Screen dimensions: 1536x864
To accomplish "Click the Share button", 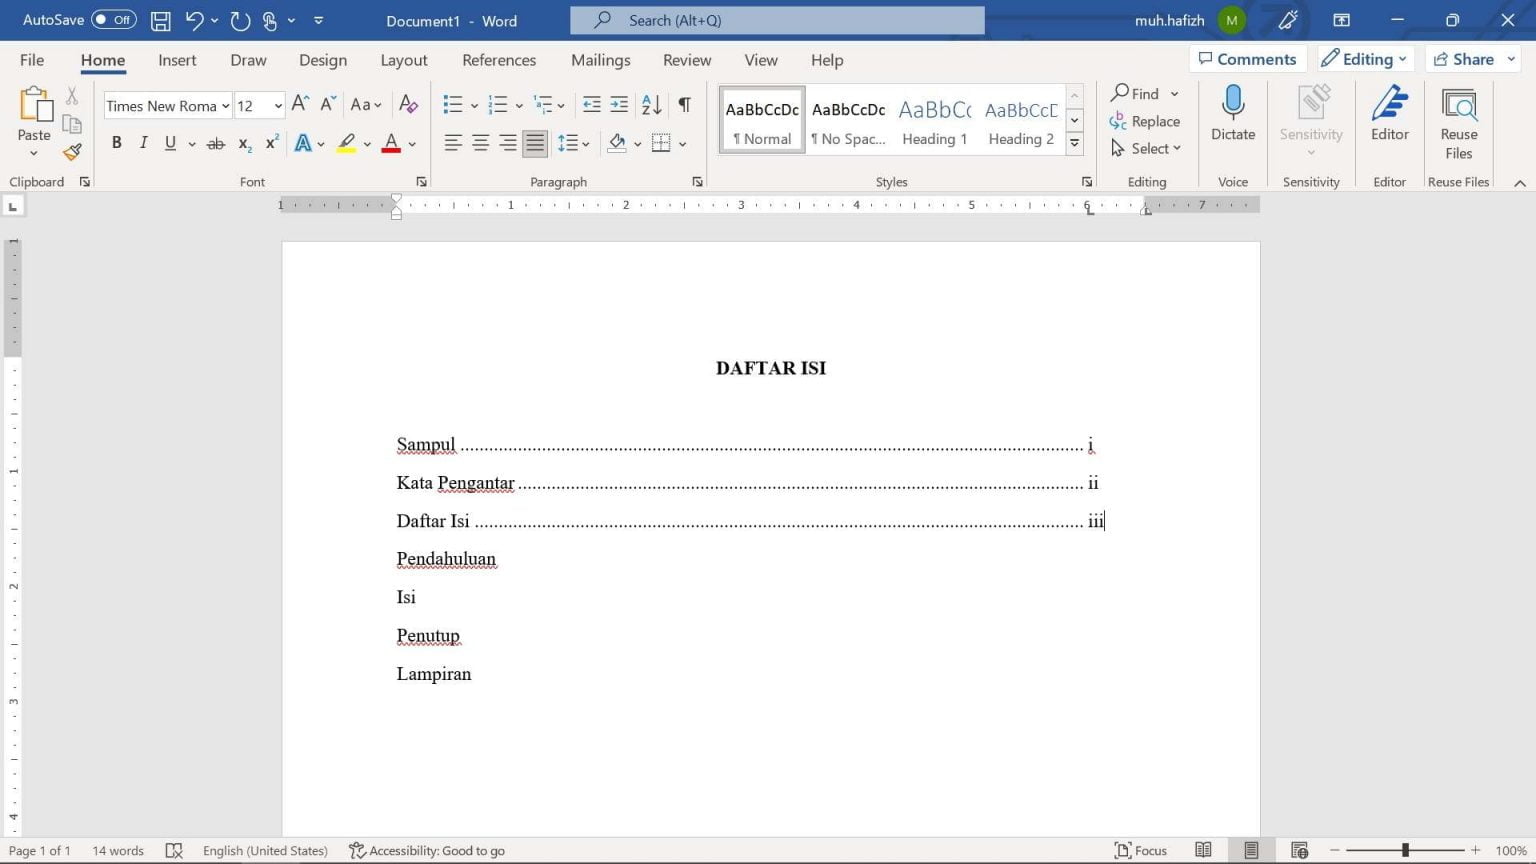I will coord(1469,58).
